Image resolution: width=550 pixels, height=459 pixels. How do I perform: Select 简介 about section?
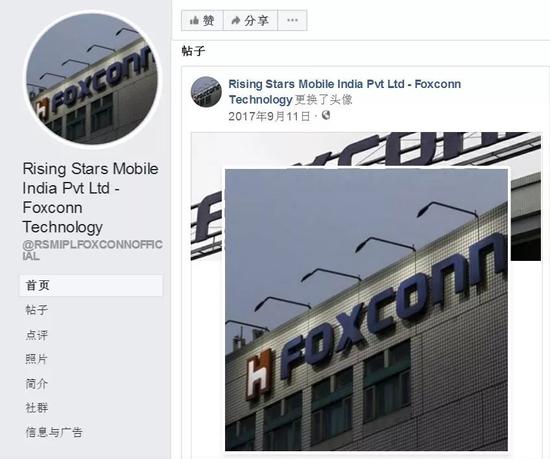point(36,384)
